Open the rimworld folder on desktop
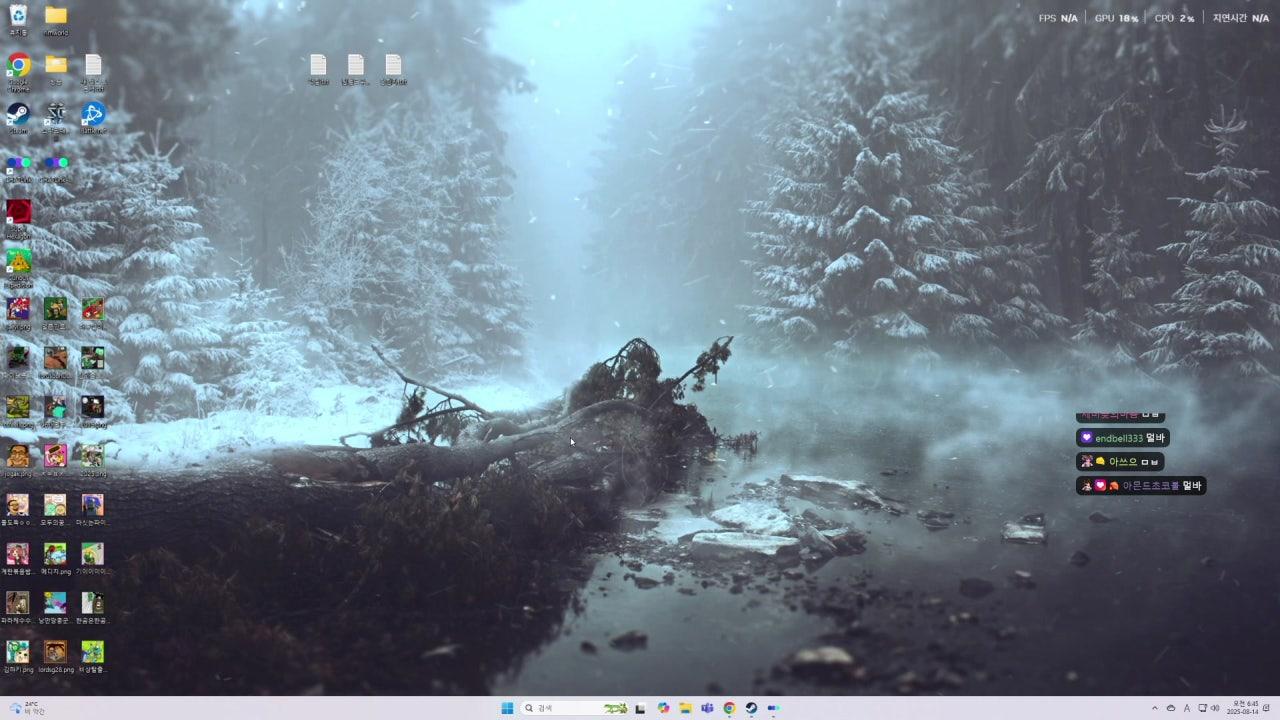 (56, 19)
